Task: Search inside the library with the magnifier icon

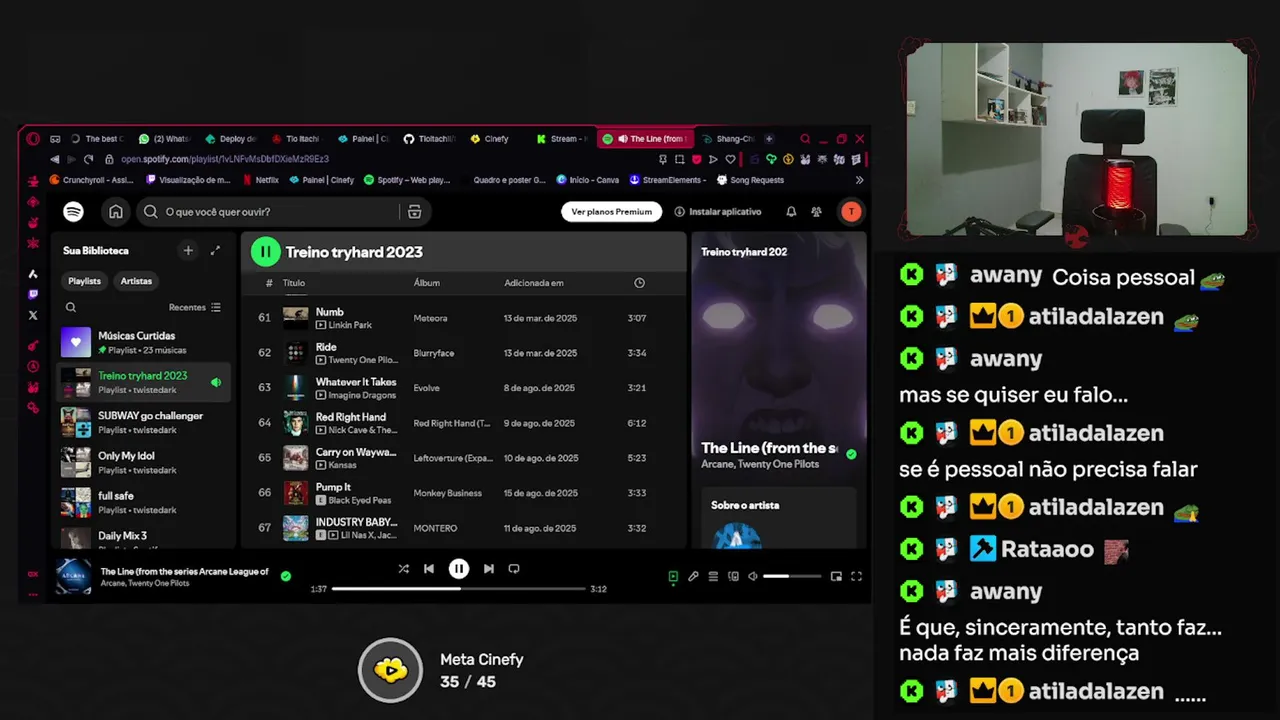Action: click(x=71, y=308)
